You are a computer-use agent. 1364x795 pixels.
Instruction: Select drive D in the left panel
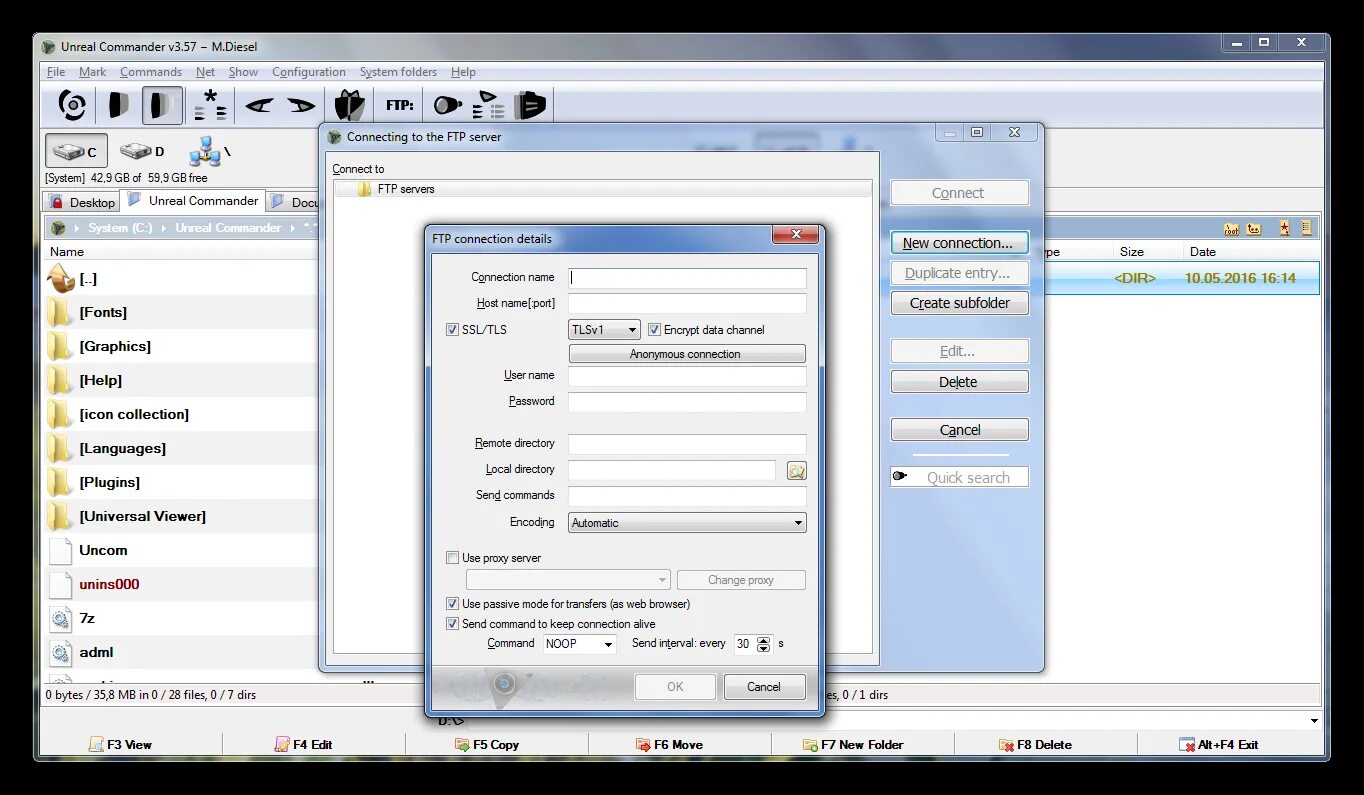point(142,151)
